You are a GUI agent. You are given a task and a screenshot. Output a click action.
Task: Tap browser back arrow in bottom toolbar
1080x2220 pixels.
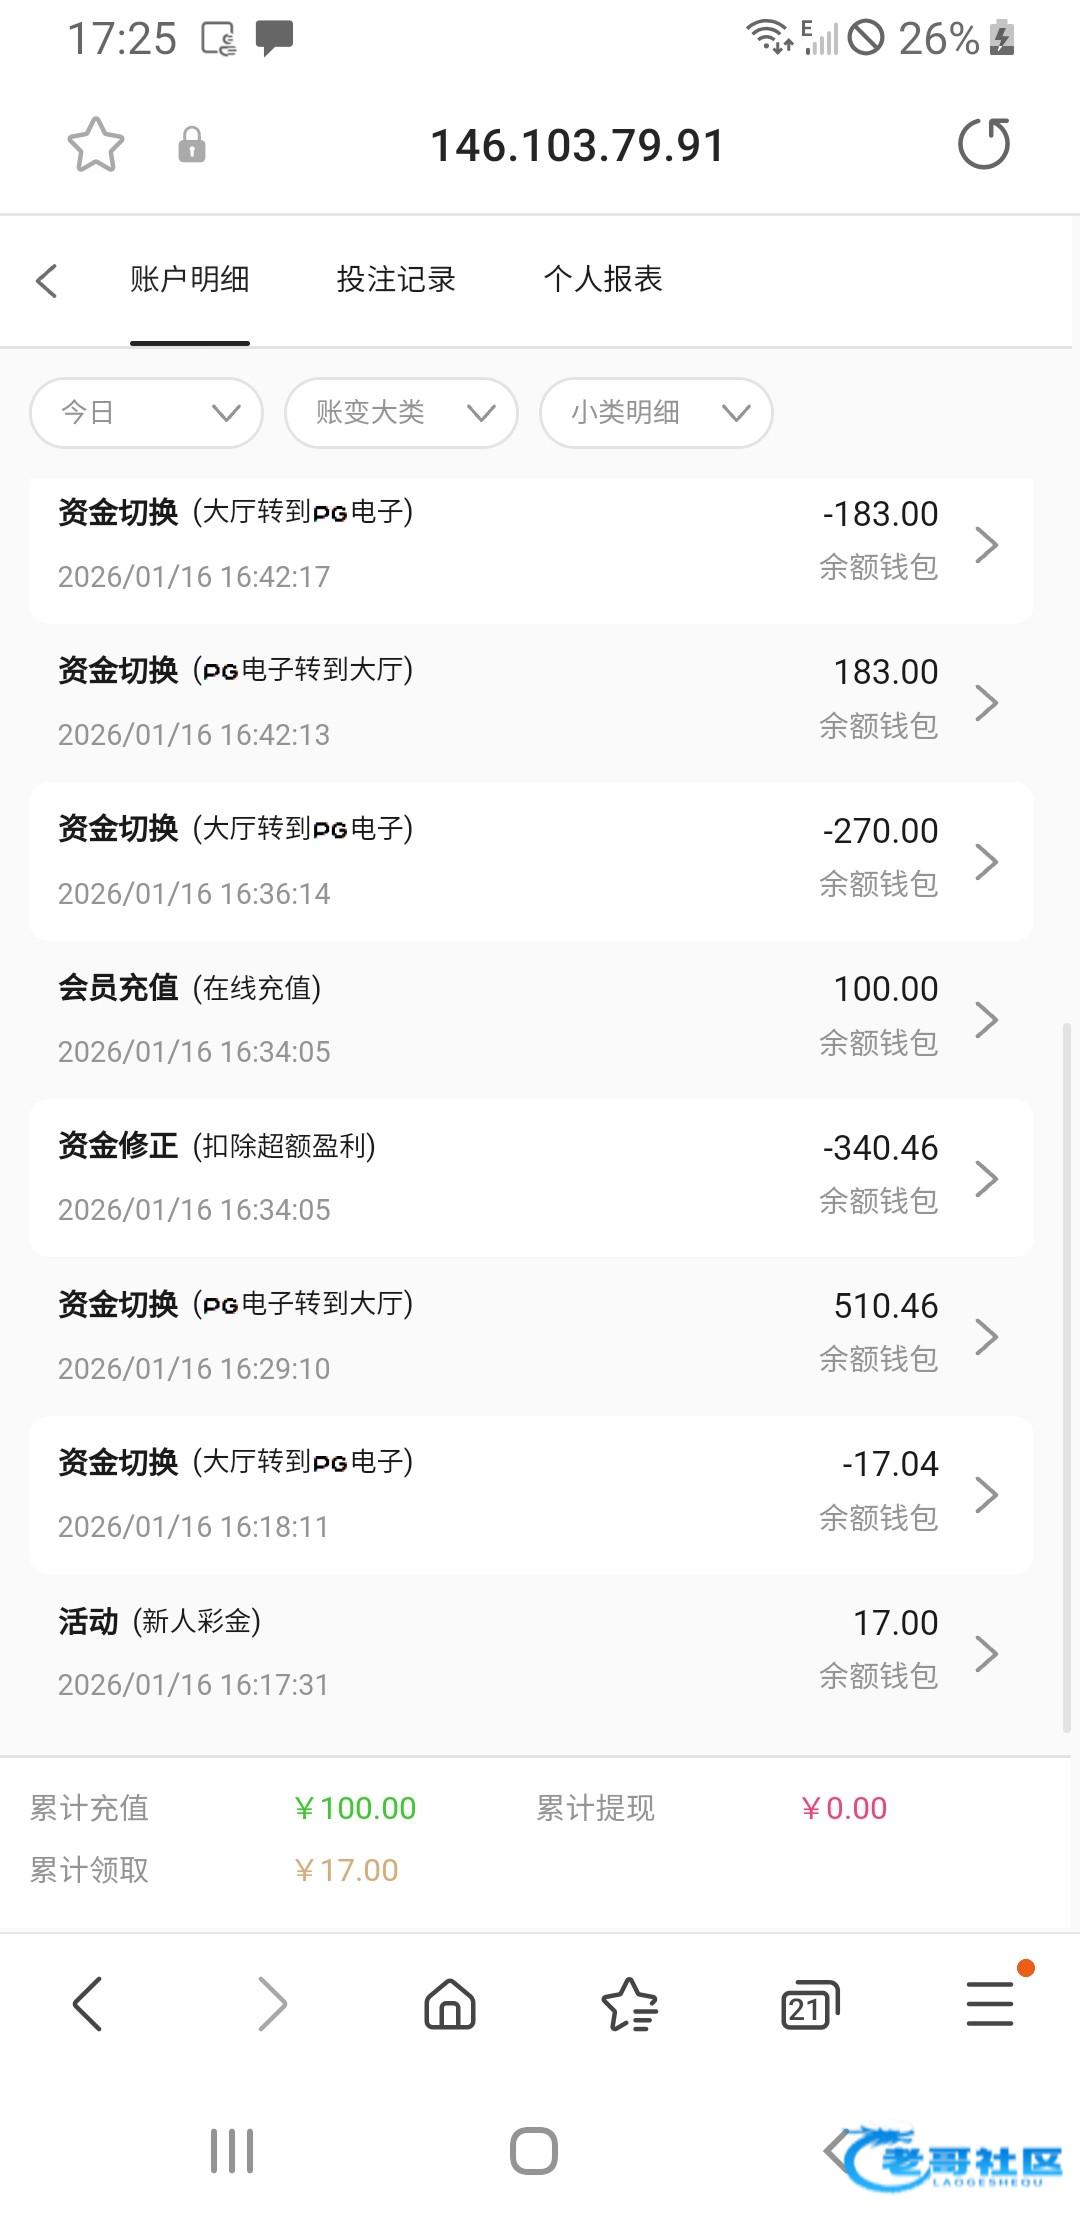click(88, 2004)
